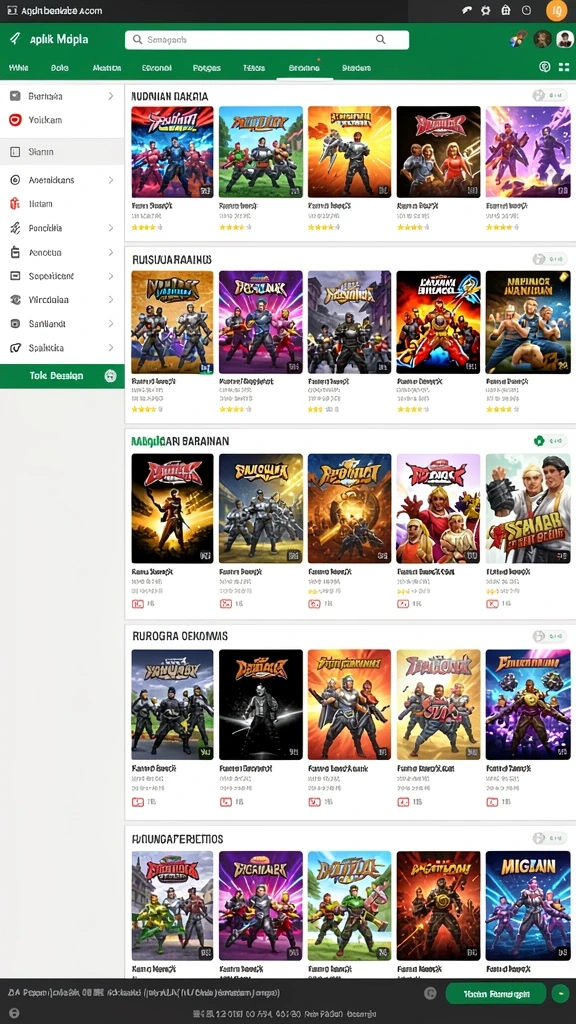Switch to the Whle tab
The width and height of the screenshot is (576, 1024).
(18, 67)
